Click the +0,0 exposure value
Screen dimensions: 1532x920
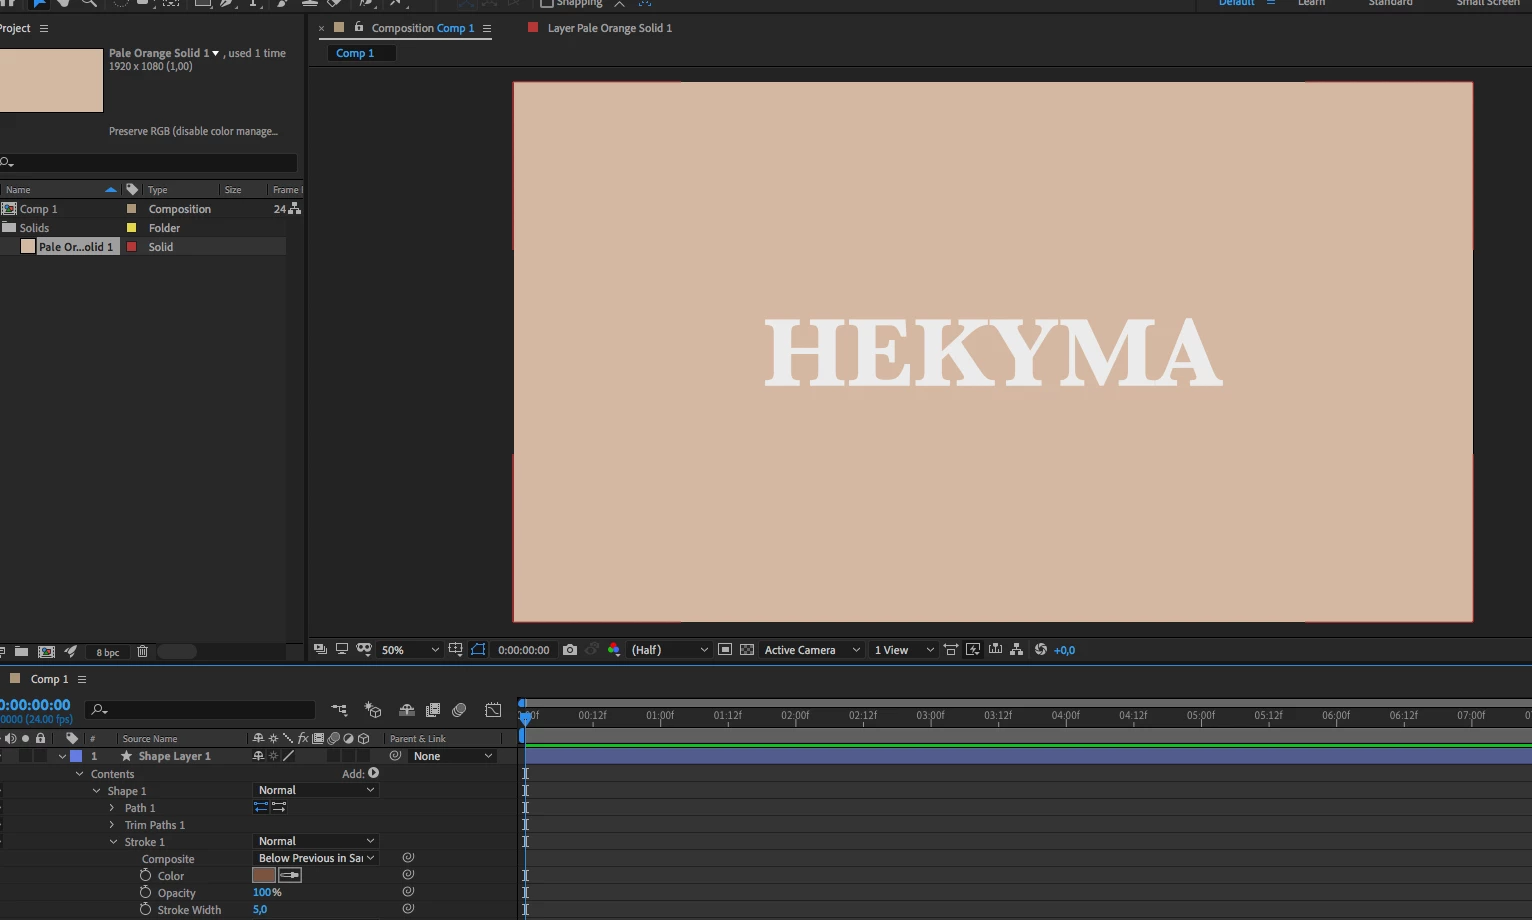point(1064,650)
